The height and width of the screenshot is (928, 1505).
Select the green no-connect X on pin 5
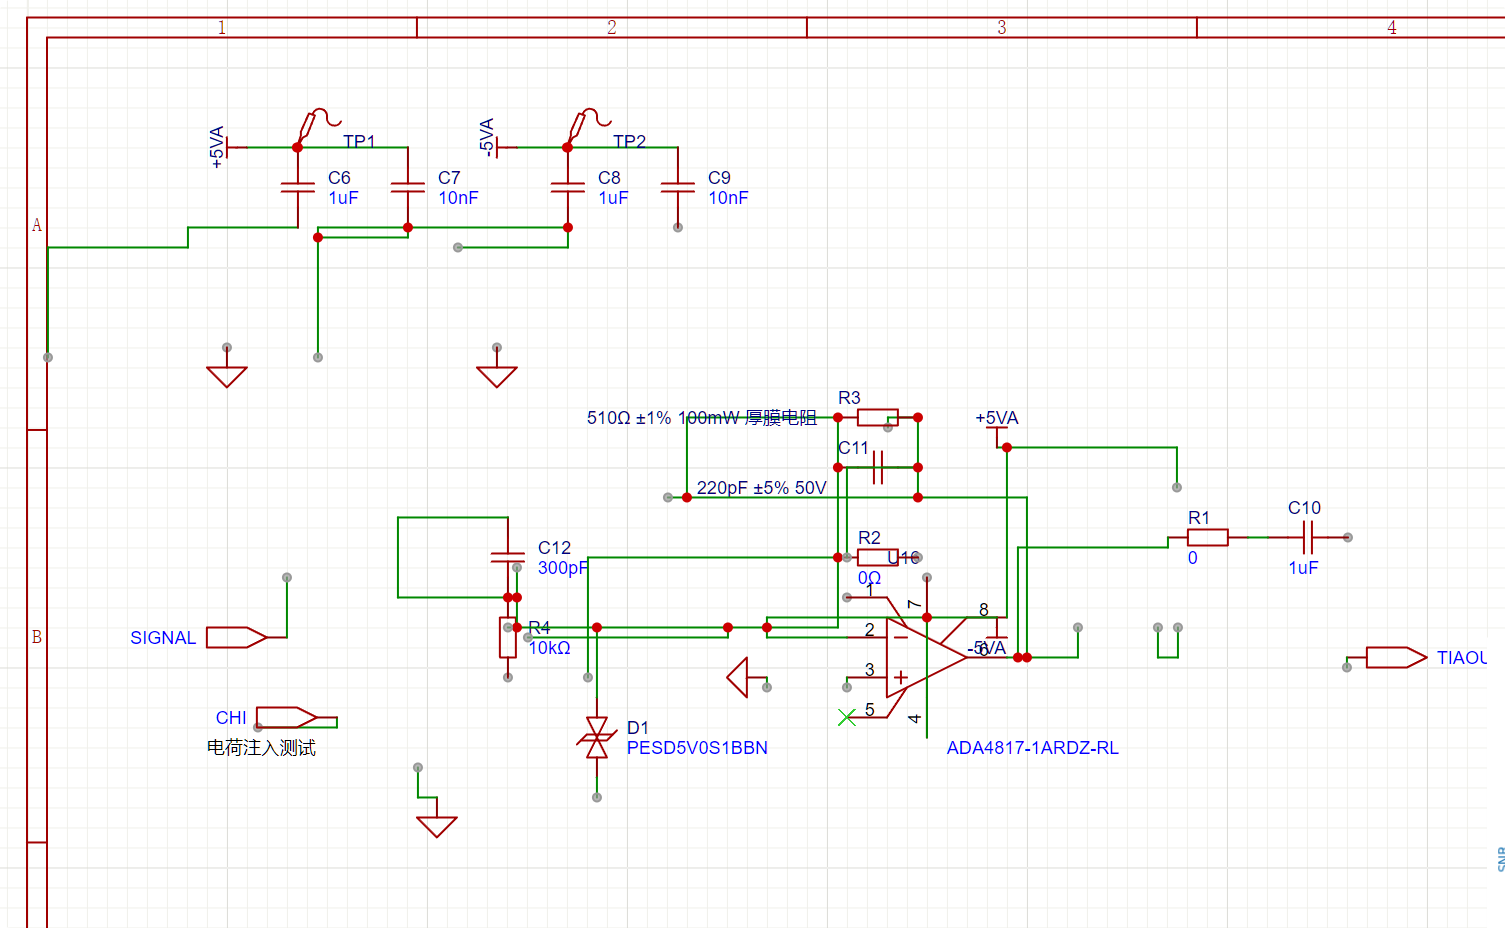tap(847, 717)
